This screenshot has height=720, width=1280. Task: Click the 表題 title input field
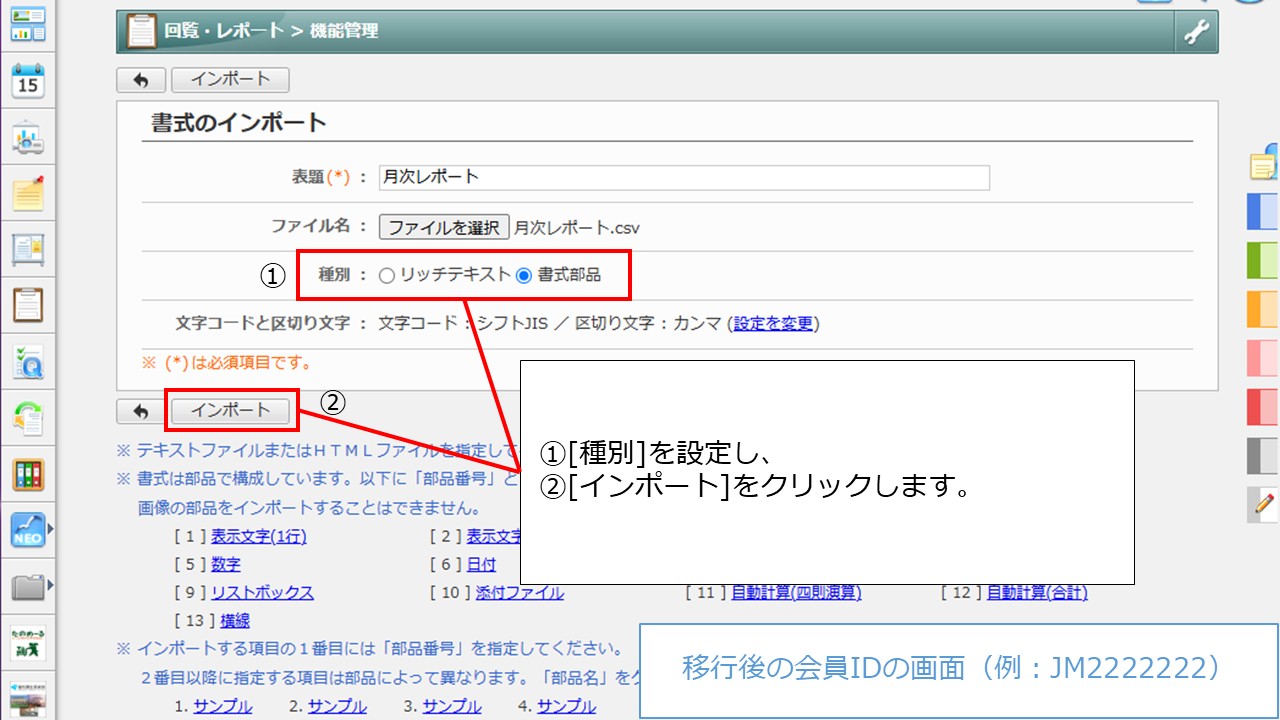[684, 177]
